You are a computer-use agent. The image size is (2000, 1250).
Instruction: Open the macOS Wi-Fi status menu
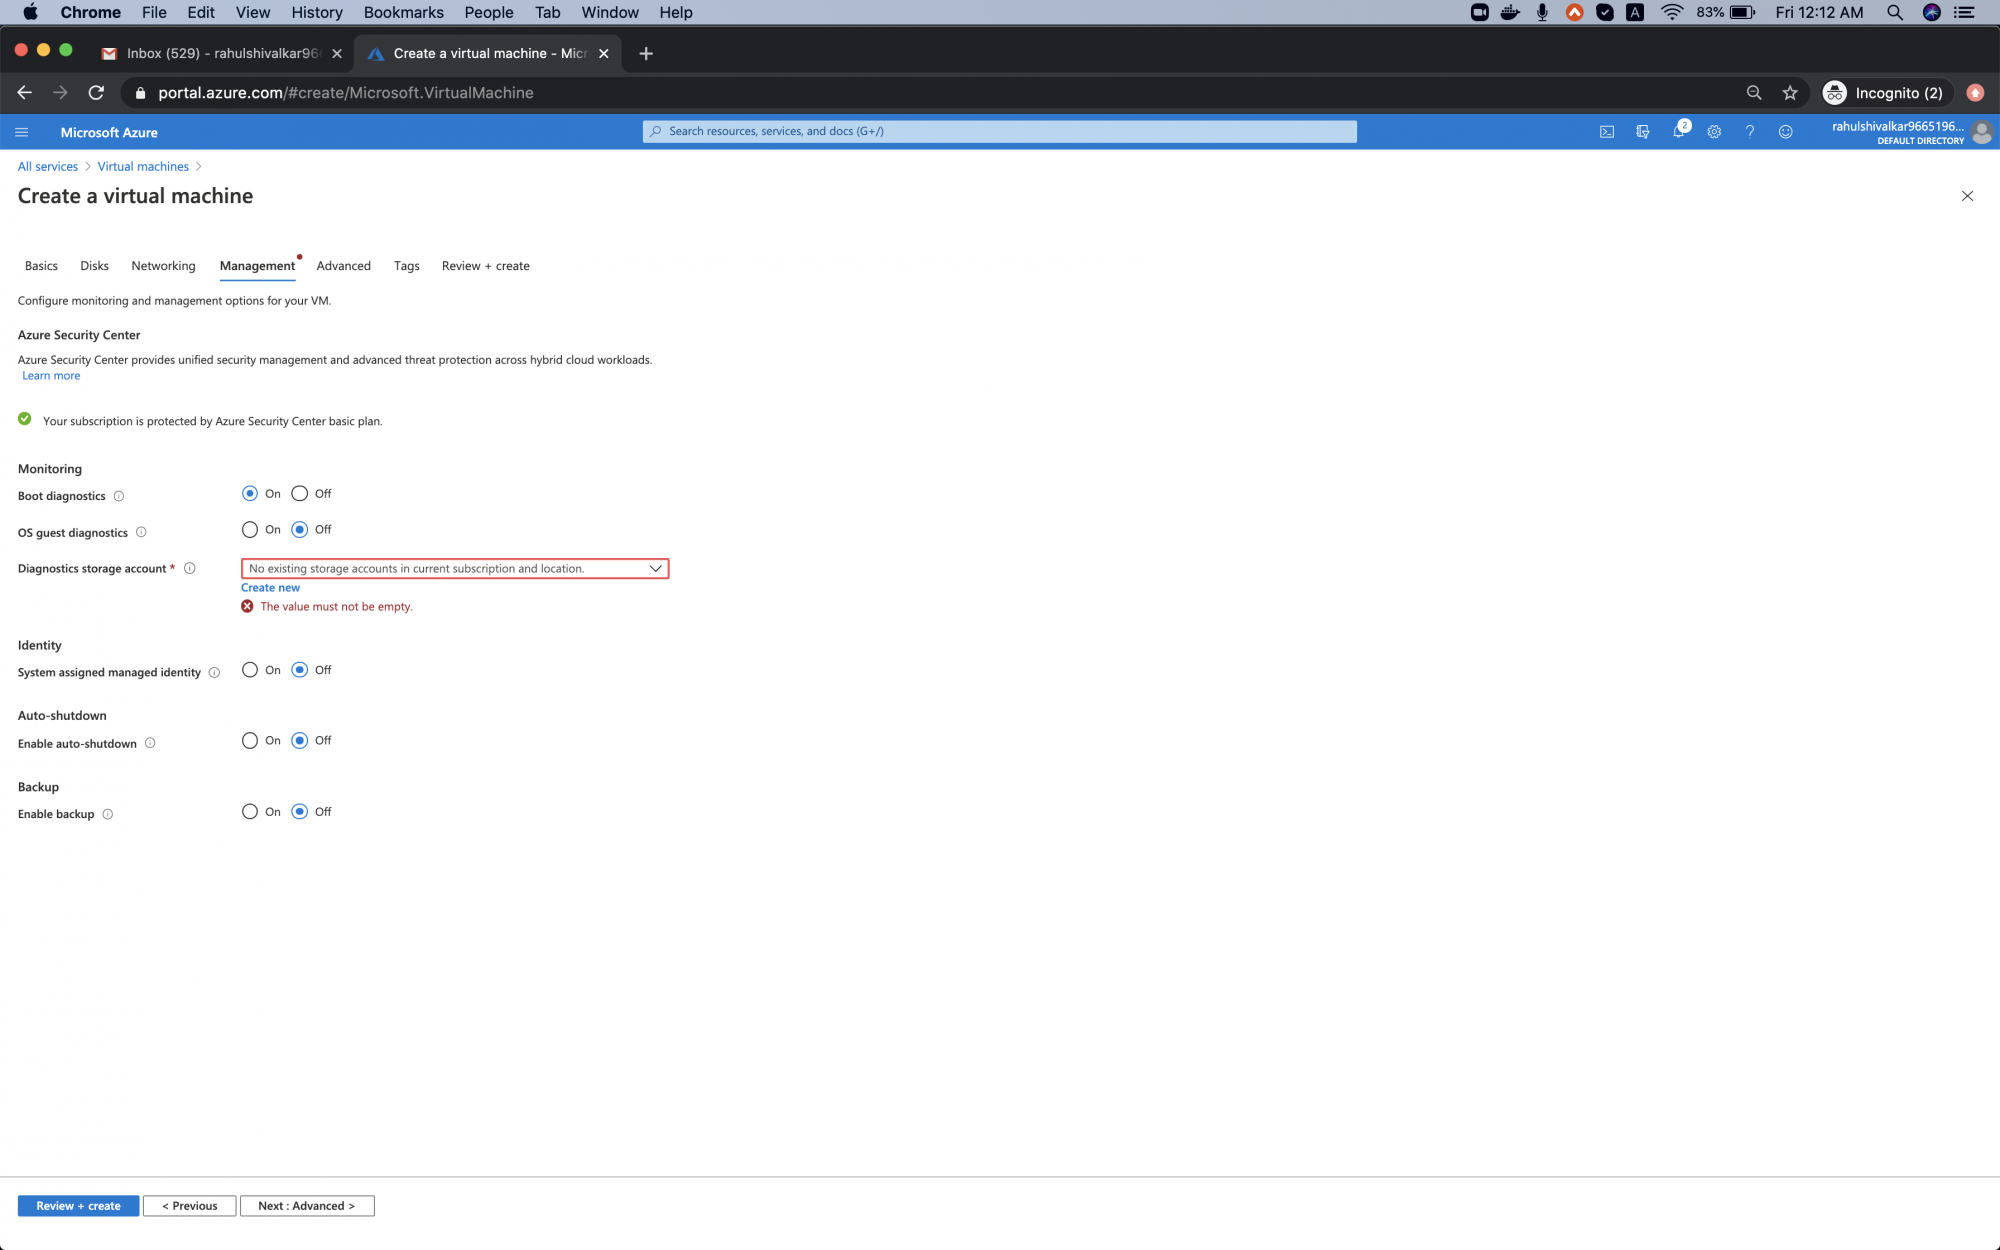(1671, 12)
